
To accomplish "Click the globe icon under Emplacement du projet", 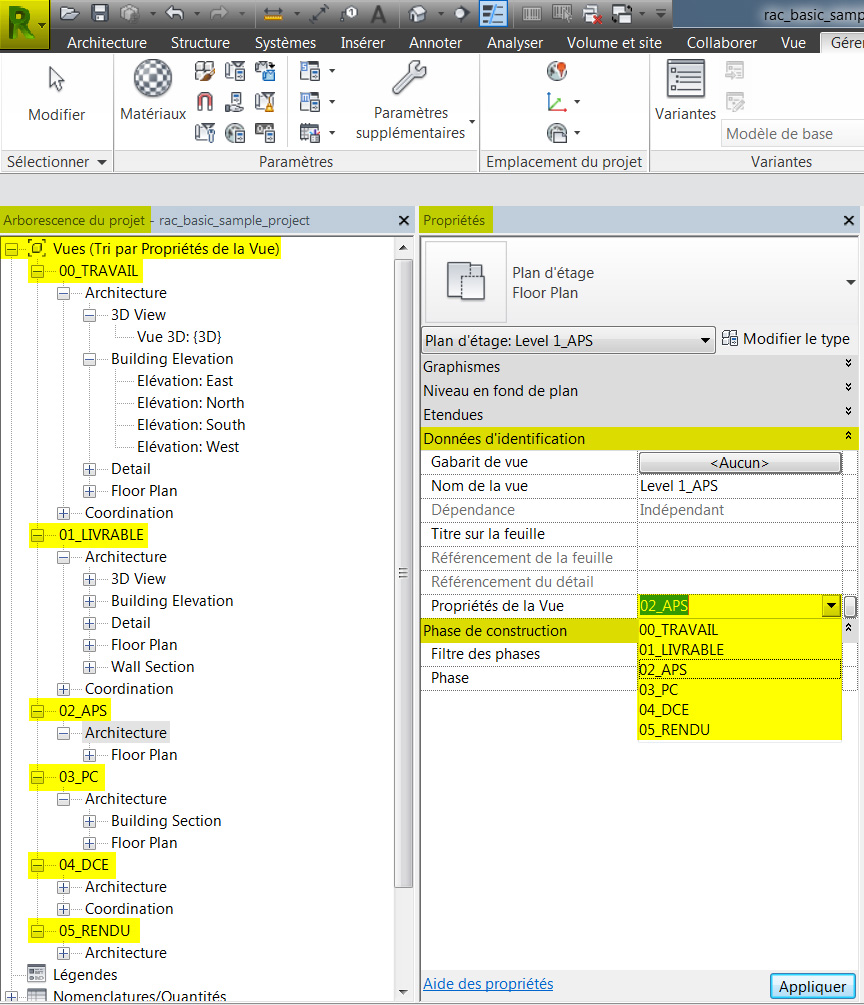I will tap(557, 71).
